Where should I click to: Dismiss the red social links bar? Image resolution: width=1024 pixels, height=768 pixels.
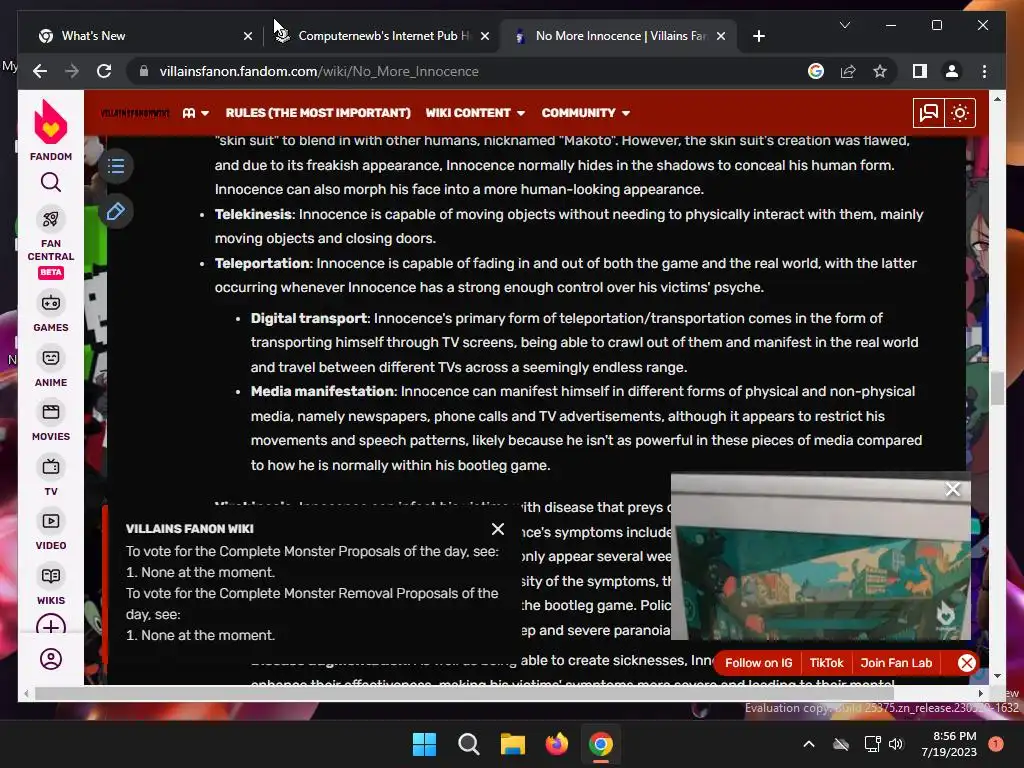click(x=967, y=663)
